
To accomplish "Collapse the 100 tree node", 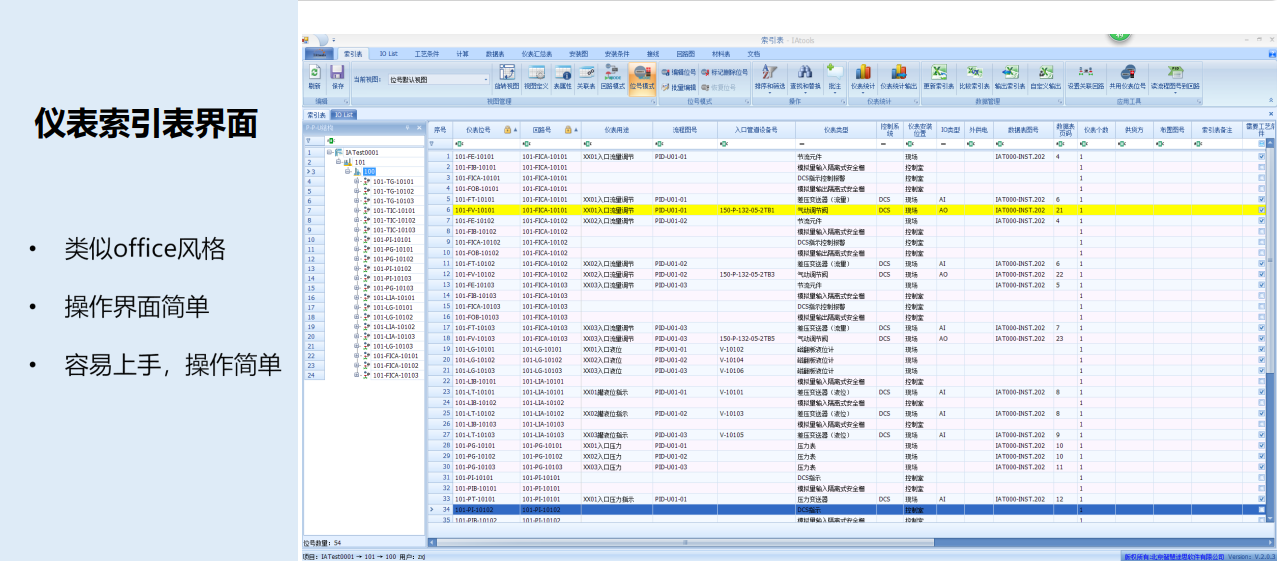I will pyautogui.click(x=347, y=172).
